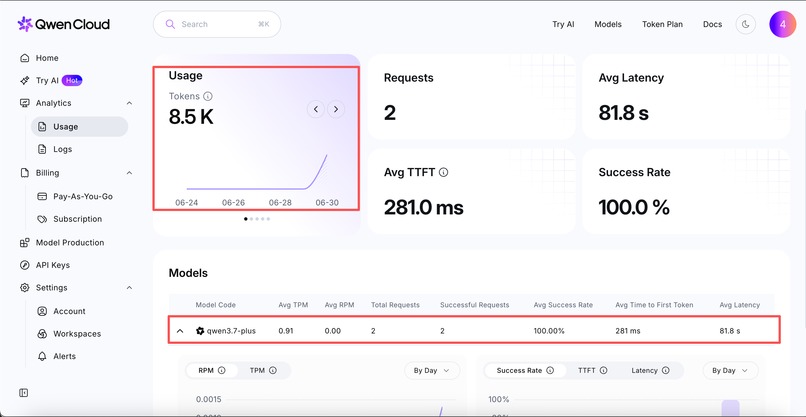Click the Latency info icon

[666, 370]
